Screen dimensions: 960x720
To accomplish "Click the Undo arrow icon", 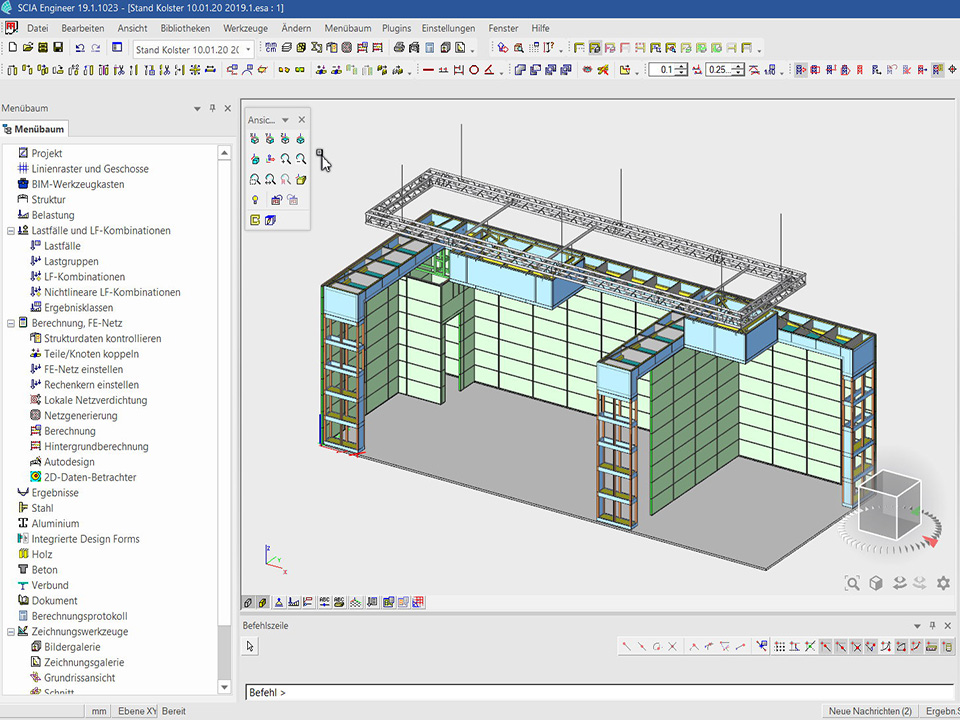I will click(79, 48).
